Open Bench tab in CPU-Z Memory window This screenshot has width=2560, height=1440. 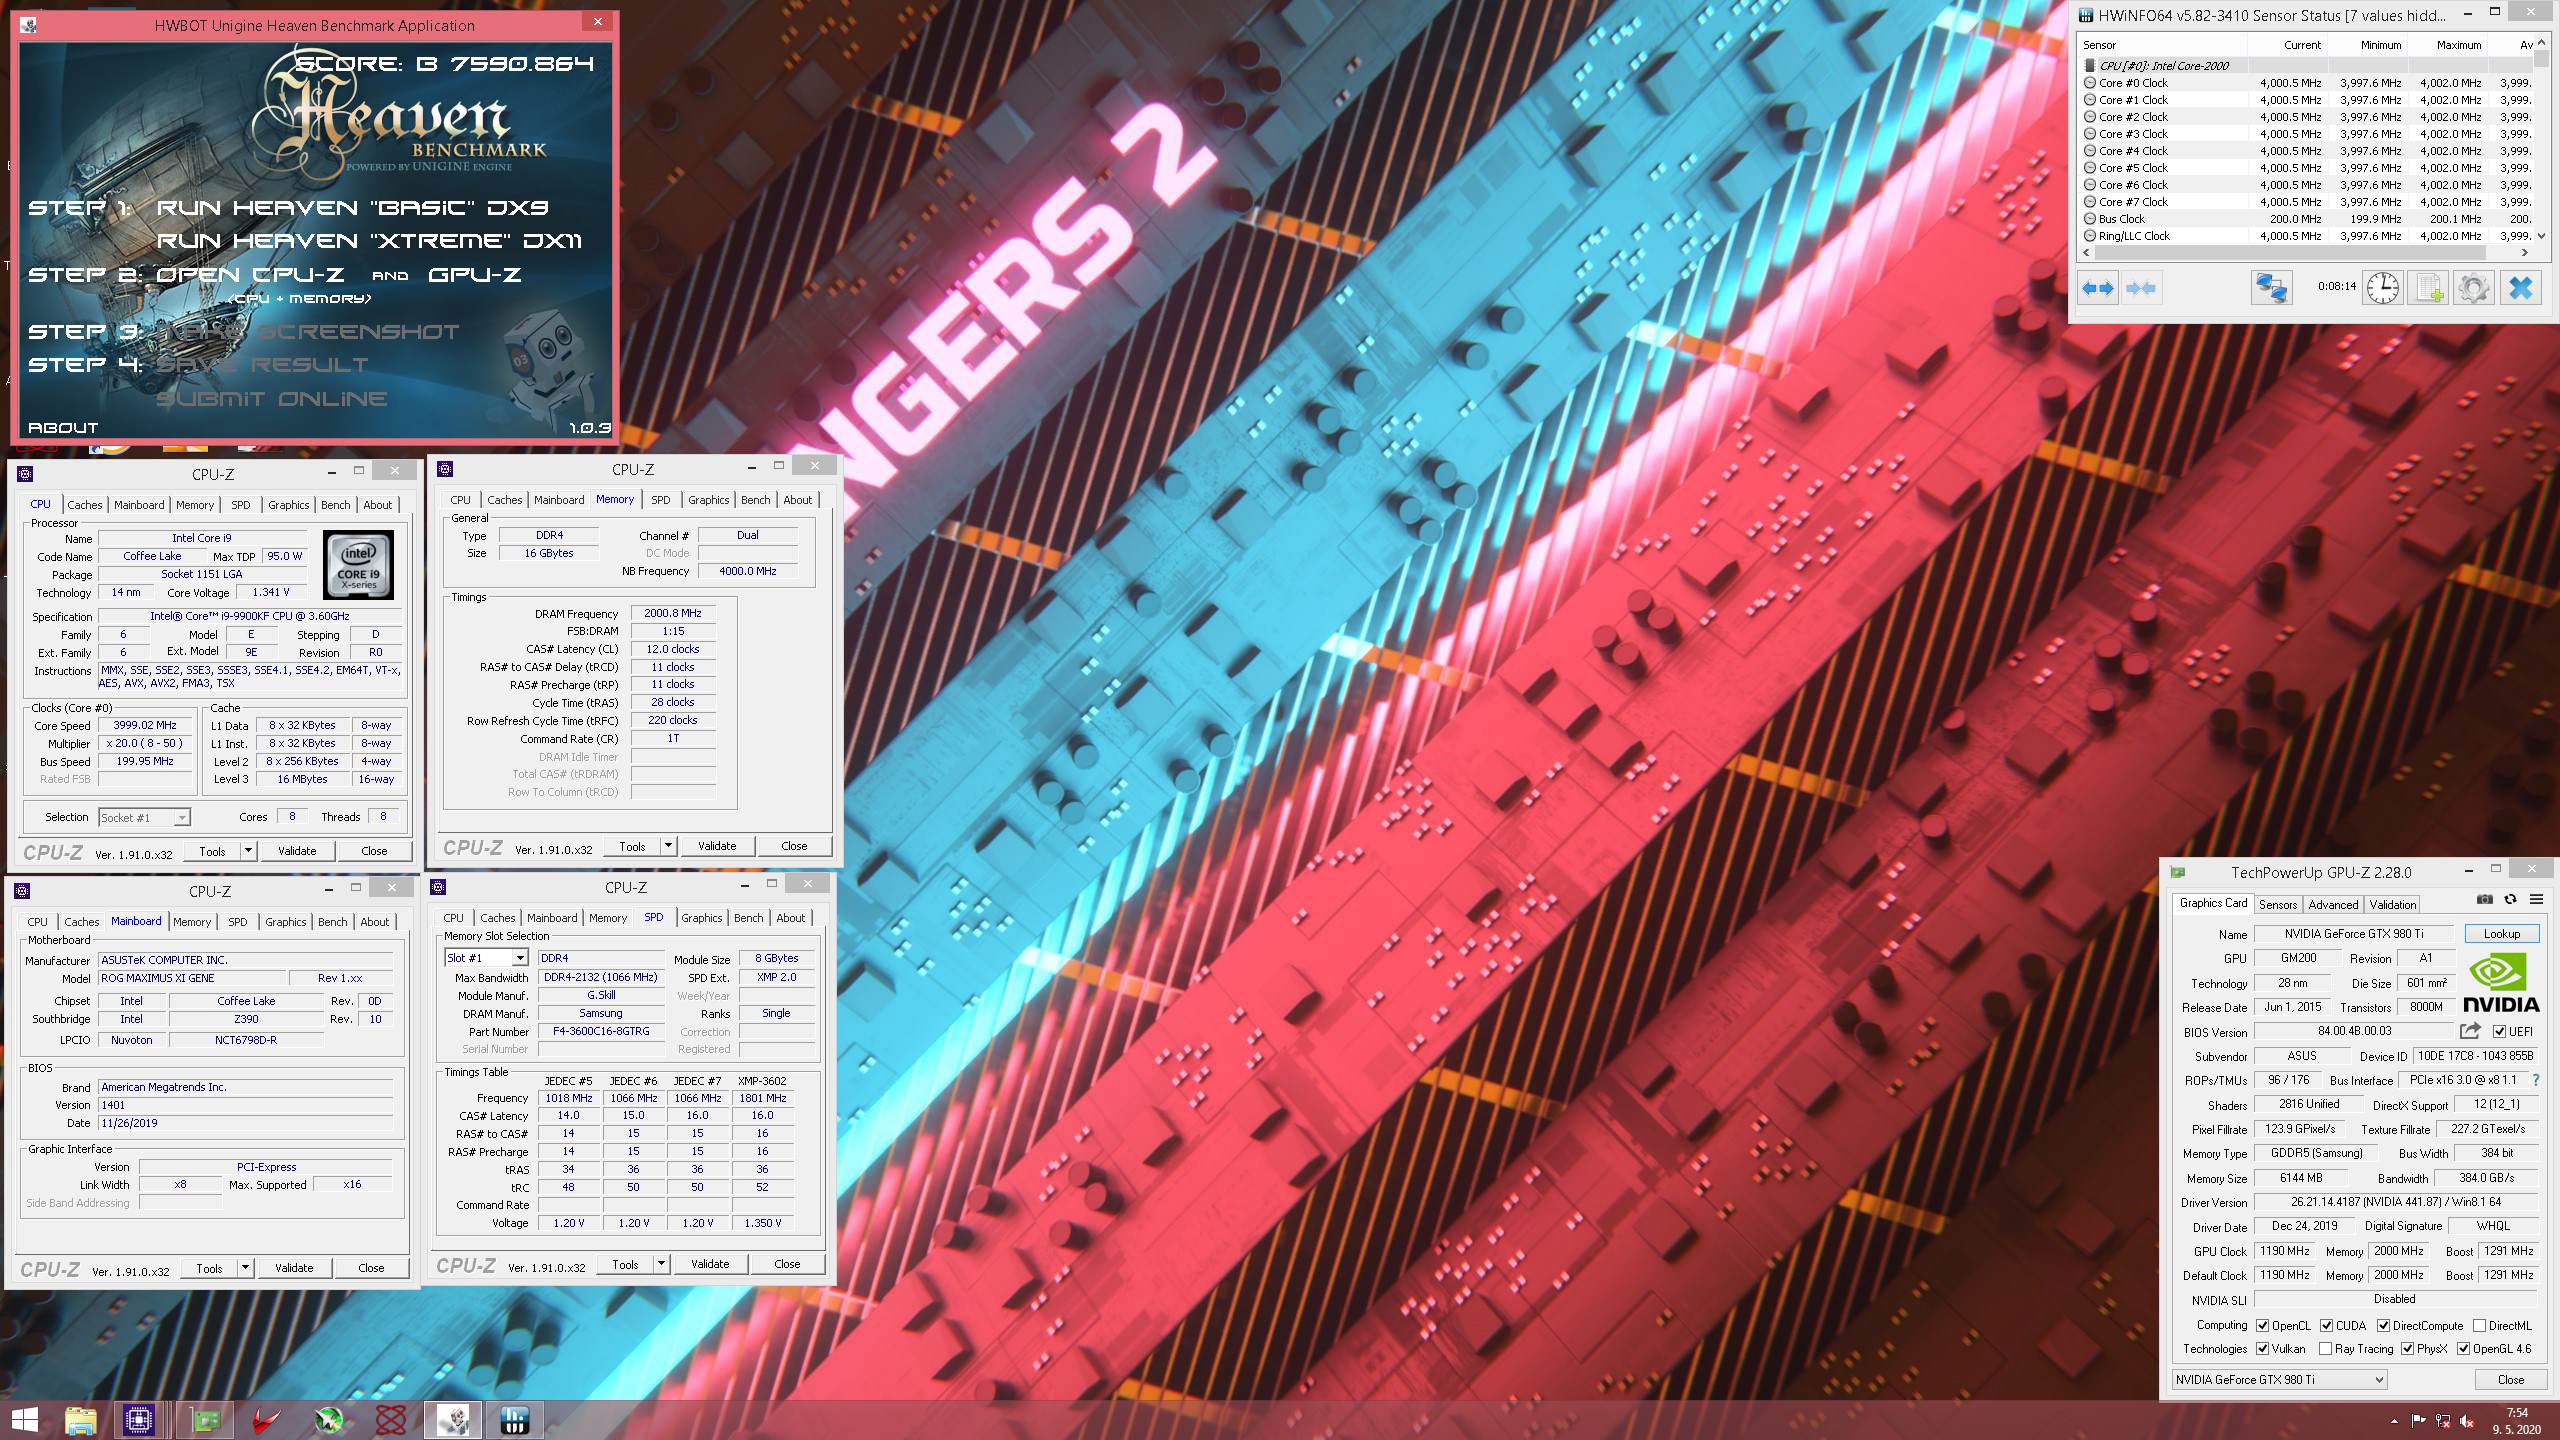[756, 500]
